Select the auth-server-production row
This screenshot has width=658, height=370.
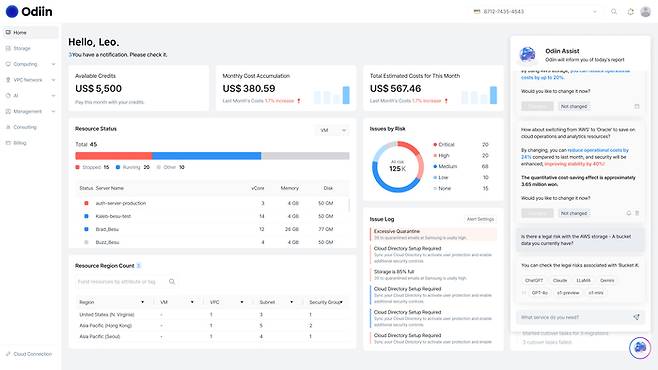(x=212, y=203)
